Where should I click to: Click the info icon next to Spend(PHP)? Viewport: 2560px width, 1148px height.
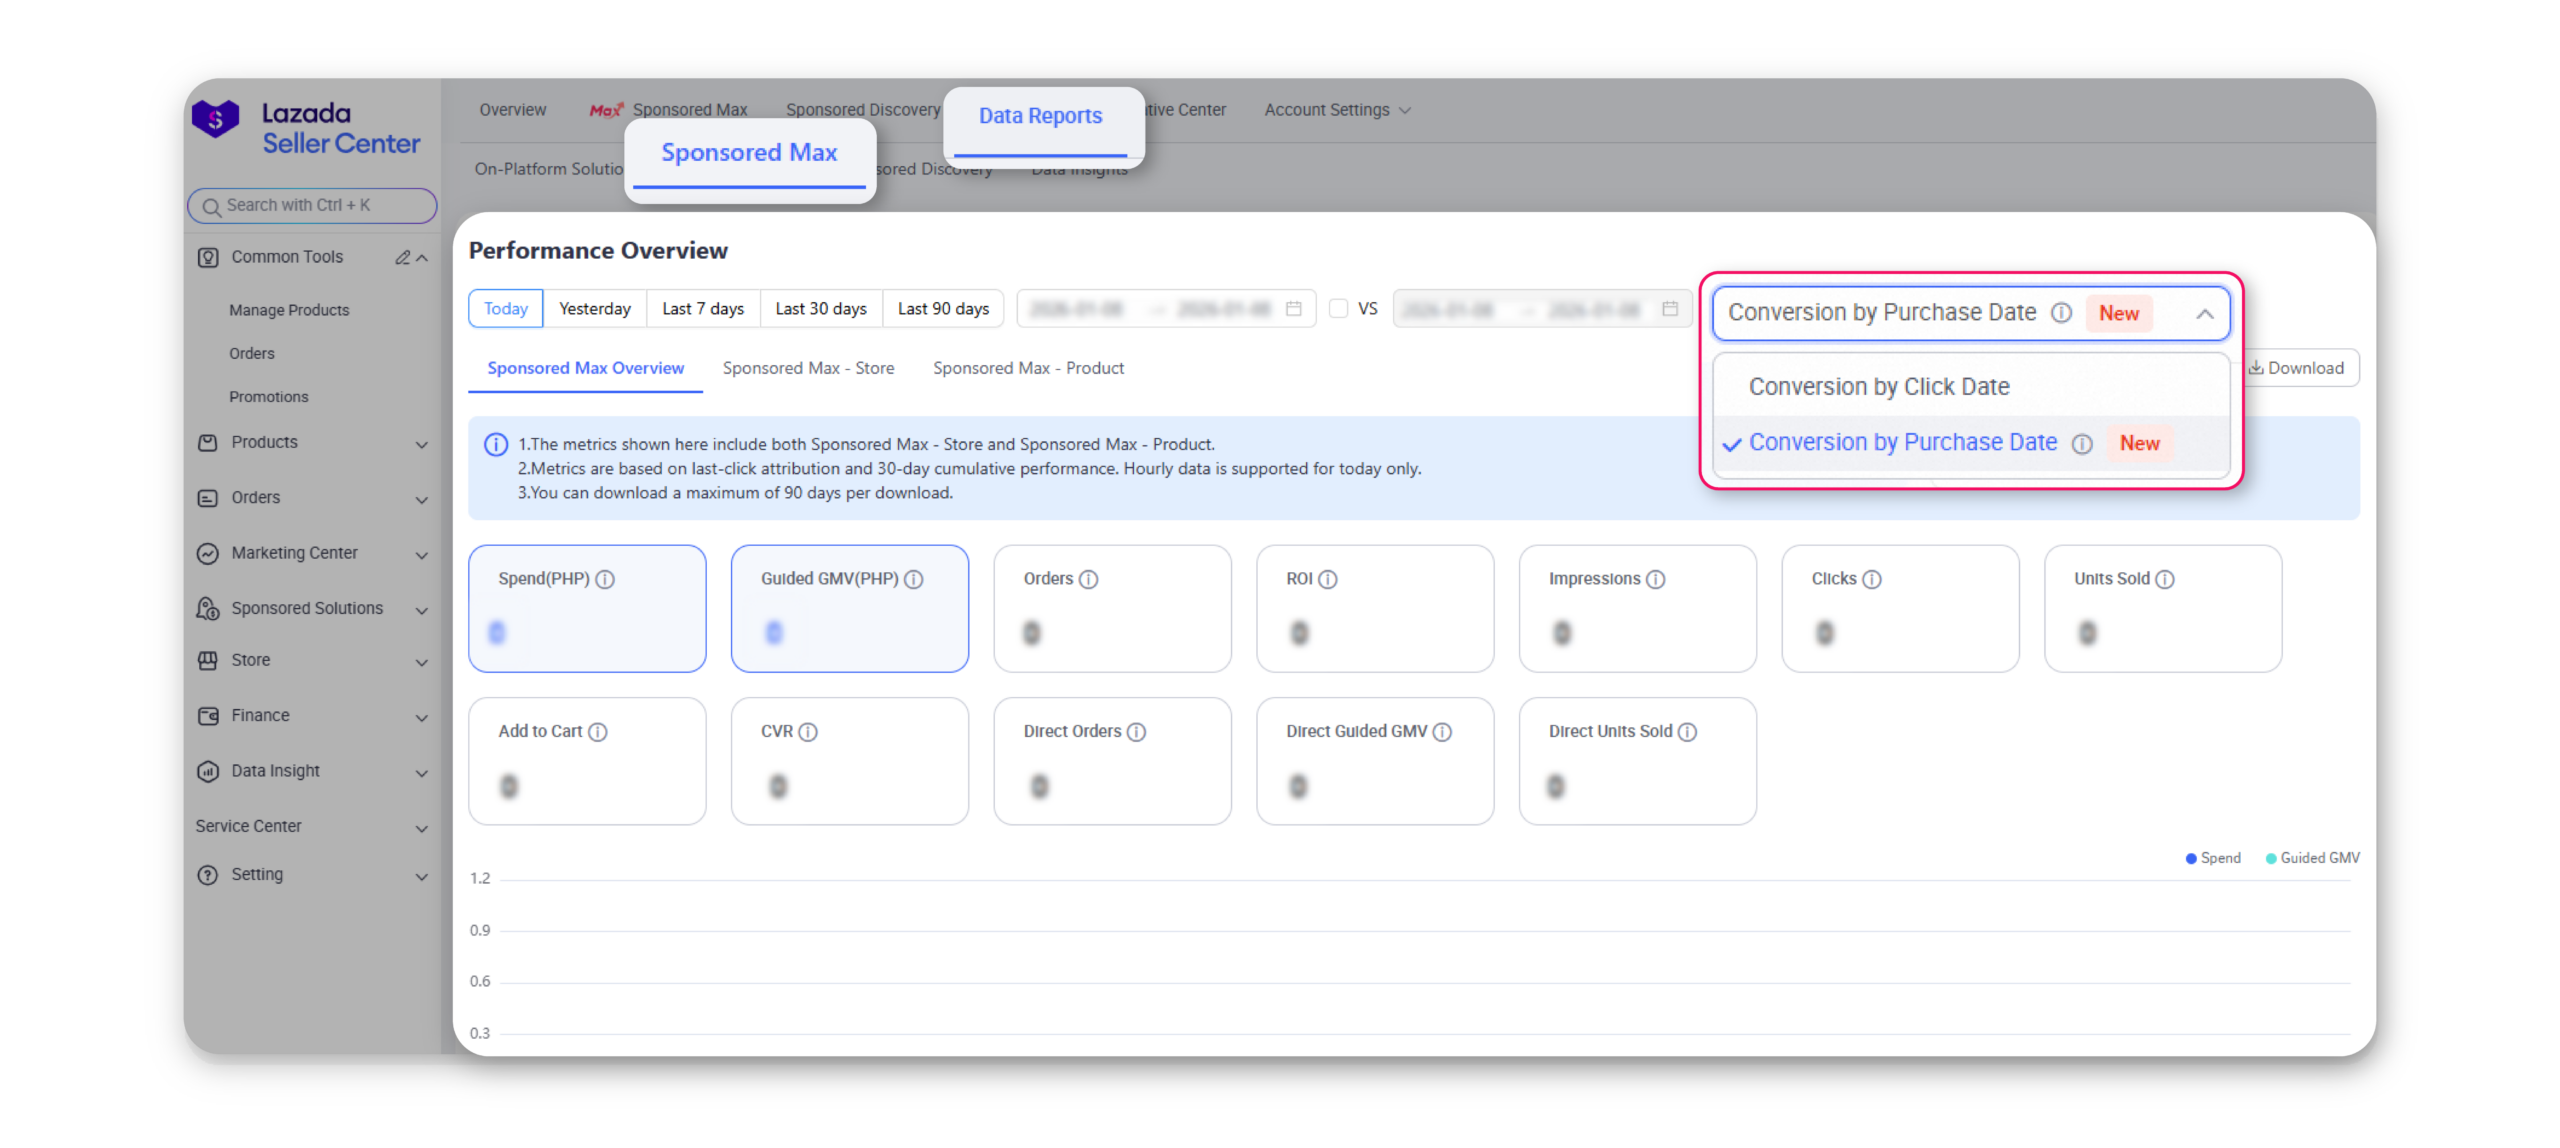point(605,579)
